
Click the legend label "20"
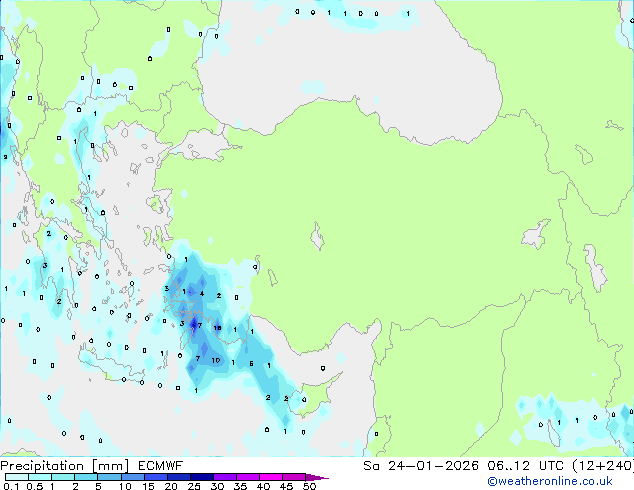(171, 486)
